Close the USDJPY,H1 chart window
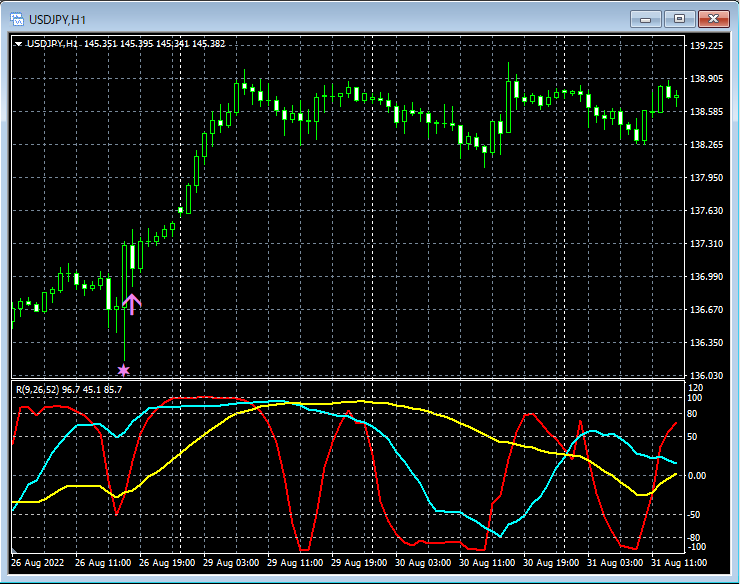Image resolution: width=741 pixels, height=584 pixels. (x=713, y=19)
